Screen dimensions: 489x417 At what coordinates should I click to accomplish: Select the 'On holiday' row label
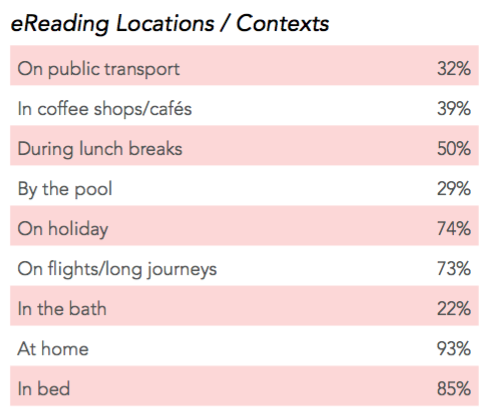tap(63, 229)
